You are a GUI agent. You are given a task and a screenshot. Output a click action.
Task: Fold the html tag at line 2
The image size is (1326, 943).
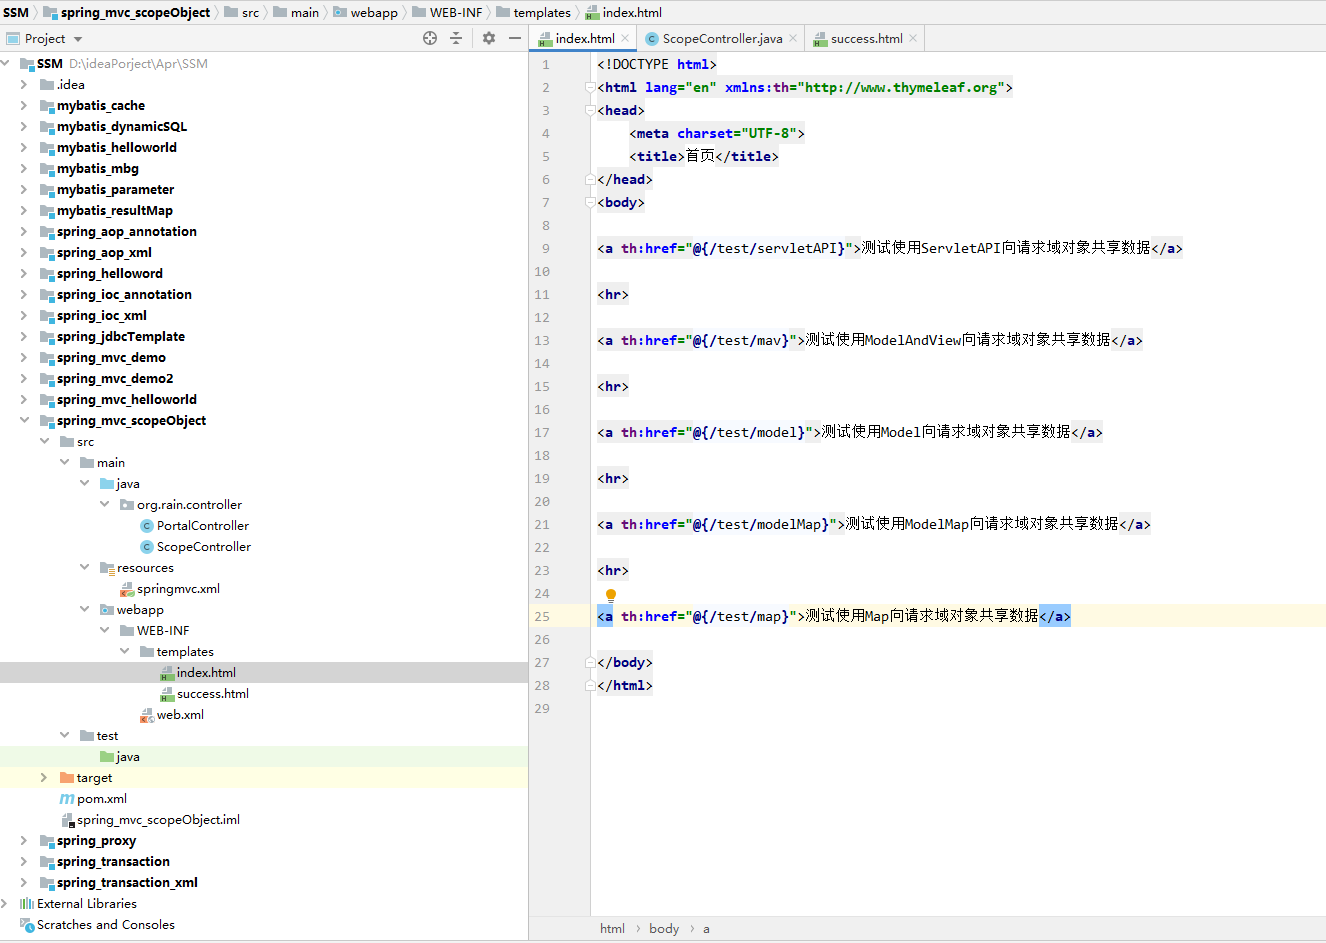(590, 88)
